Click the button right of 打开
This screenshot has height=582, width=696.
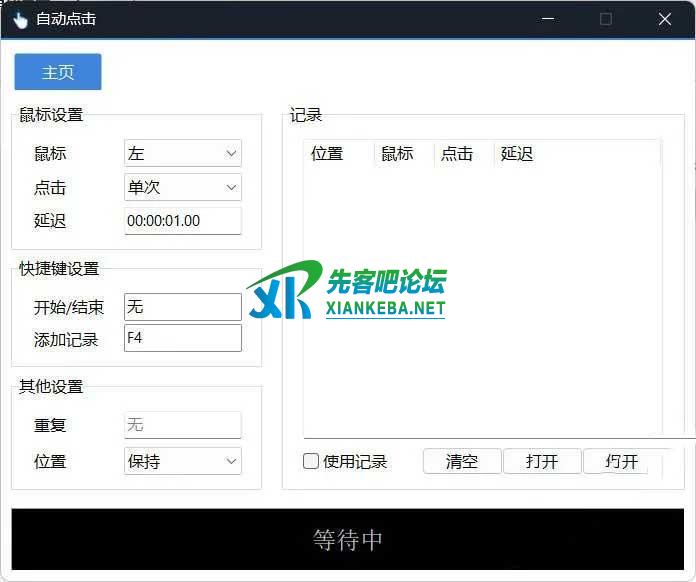pos(621,461)
